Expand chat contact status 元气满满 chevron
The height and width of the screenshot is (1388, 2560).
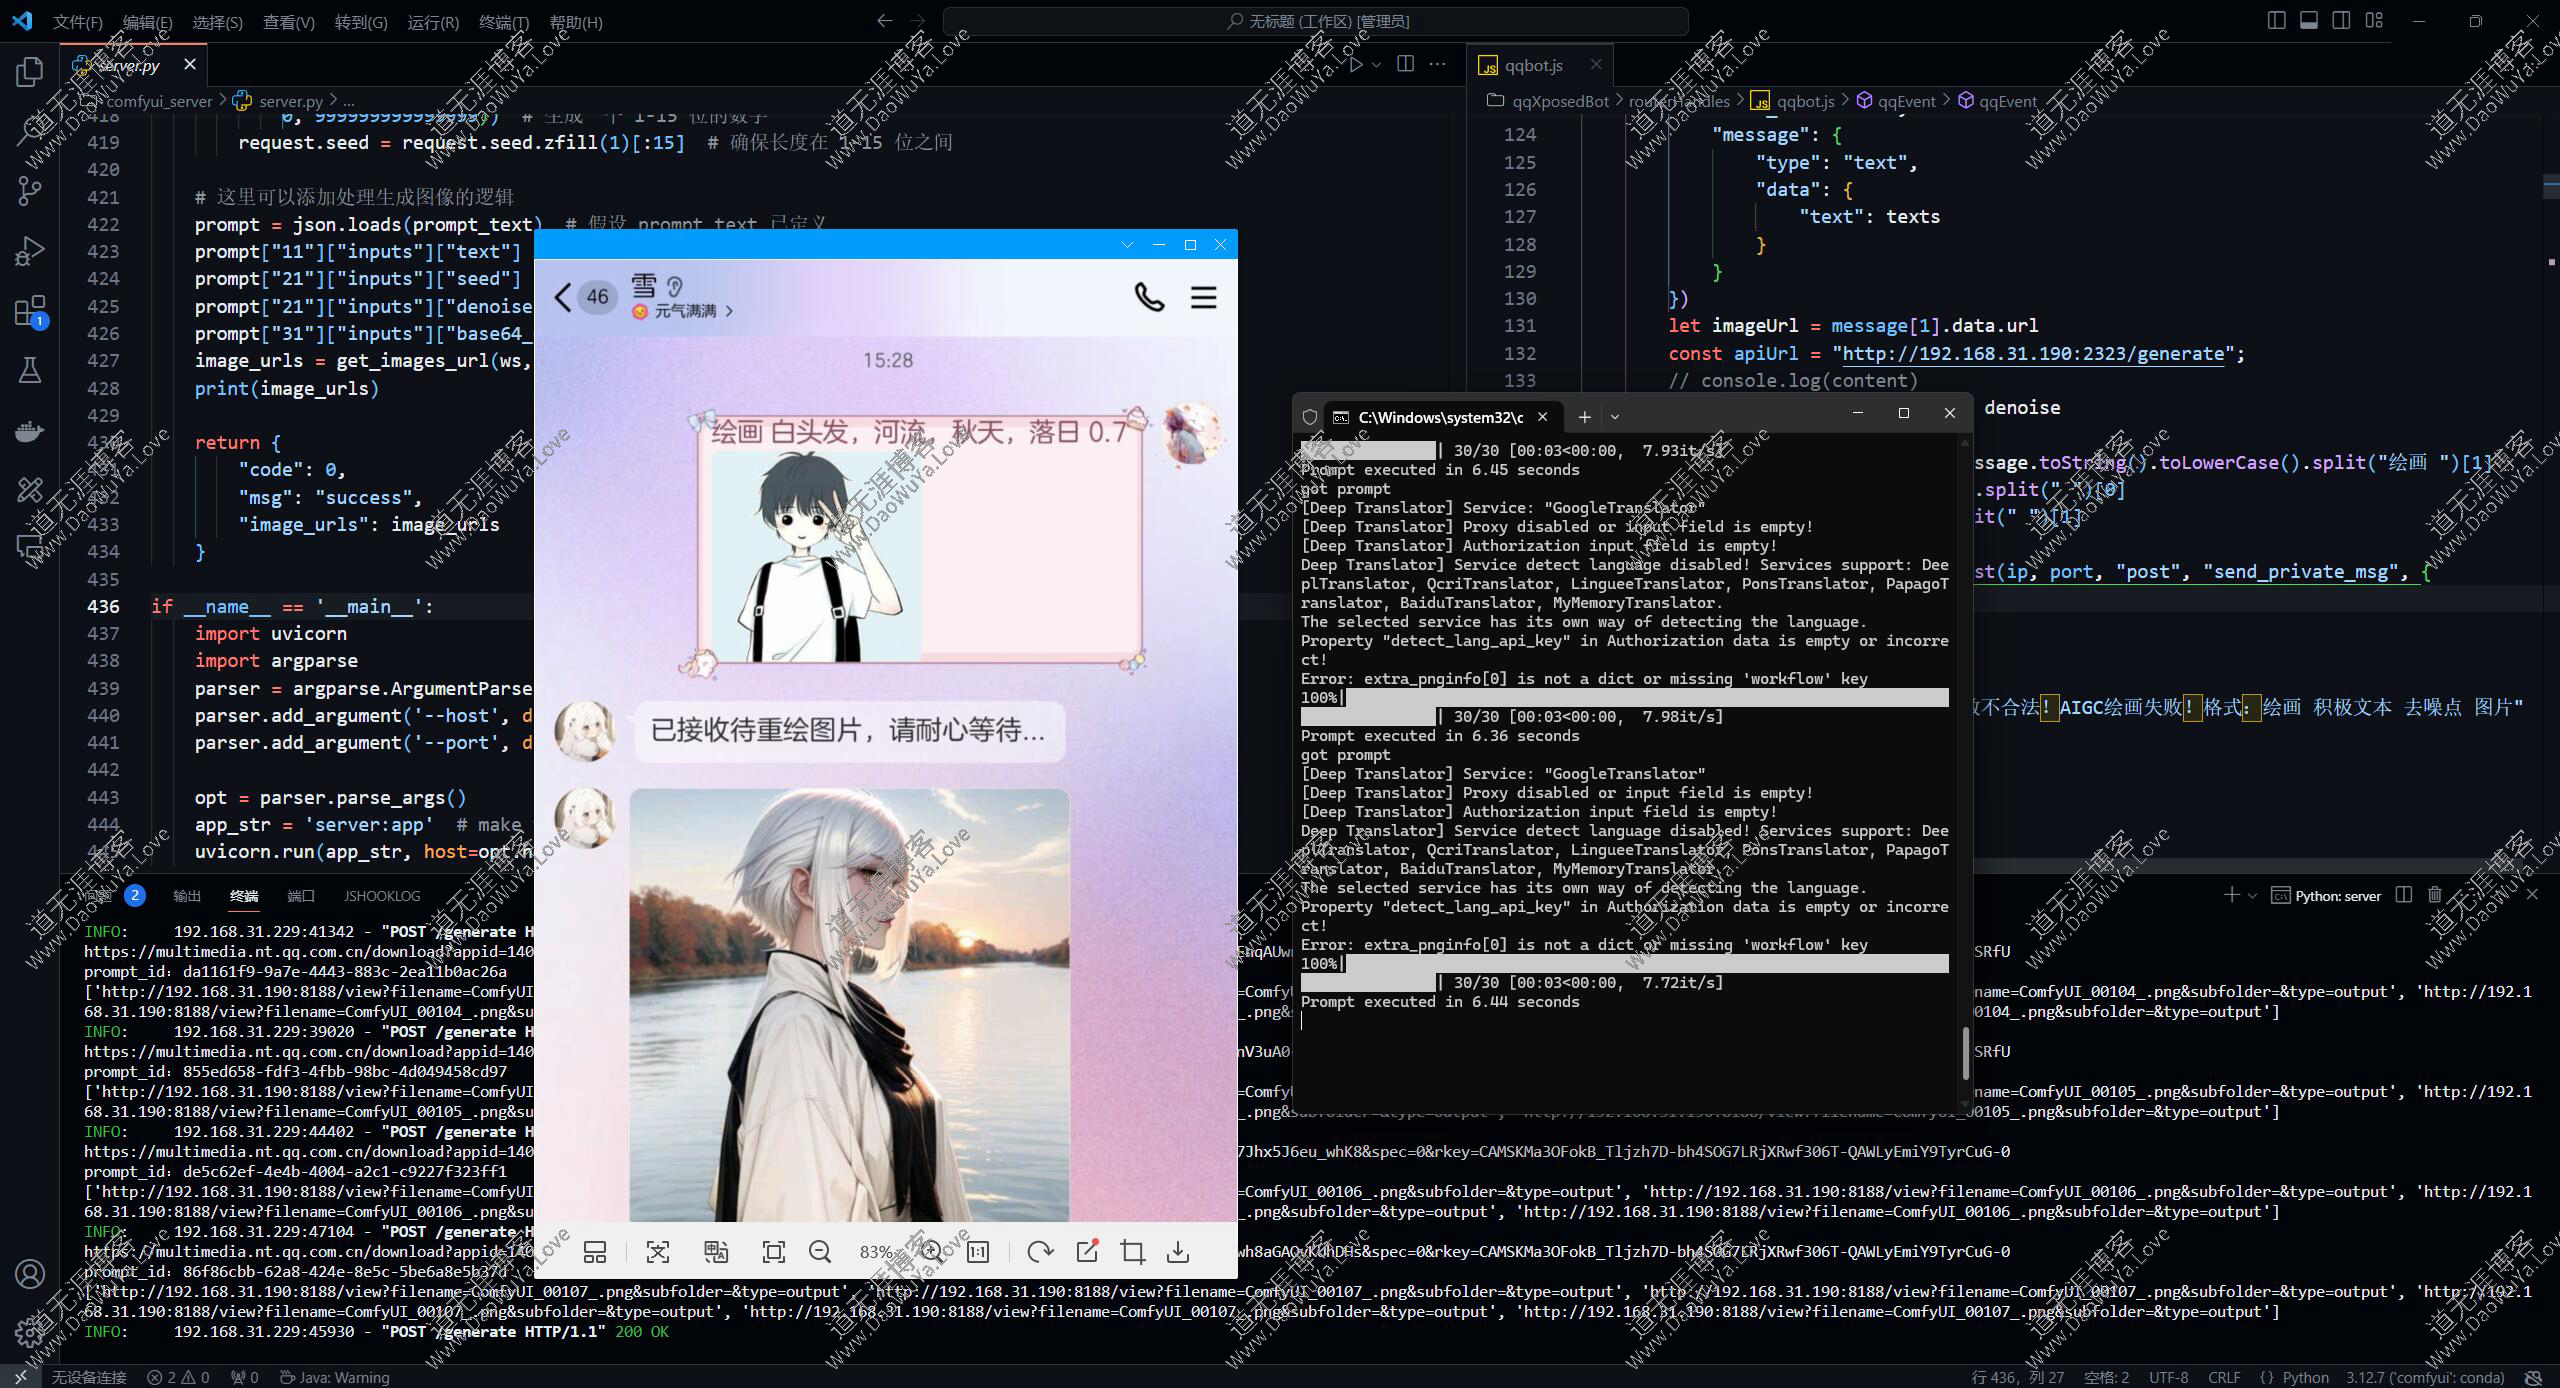(729, 311)
